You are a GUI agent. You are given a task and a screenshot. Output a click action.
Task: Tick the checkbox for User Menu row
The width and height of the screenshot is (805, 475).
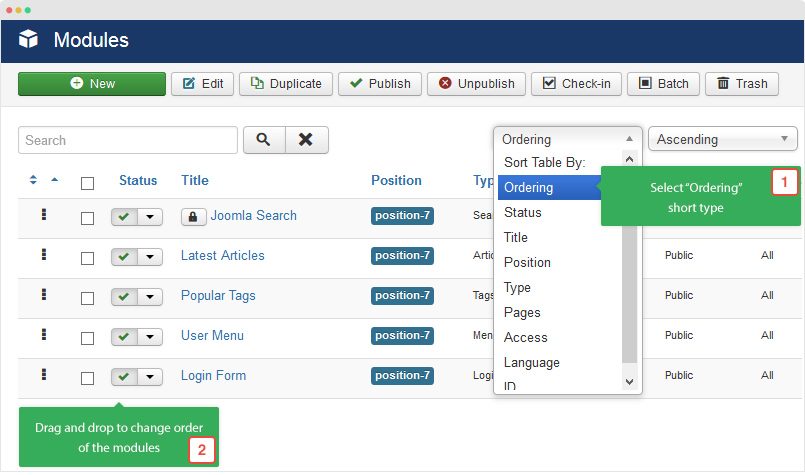[x=88, y=339]
